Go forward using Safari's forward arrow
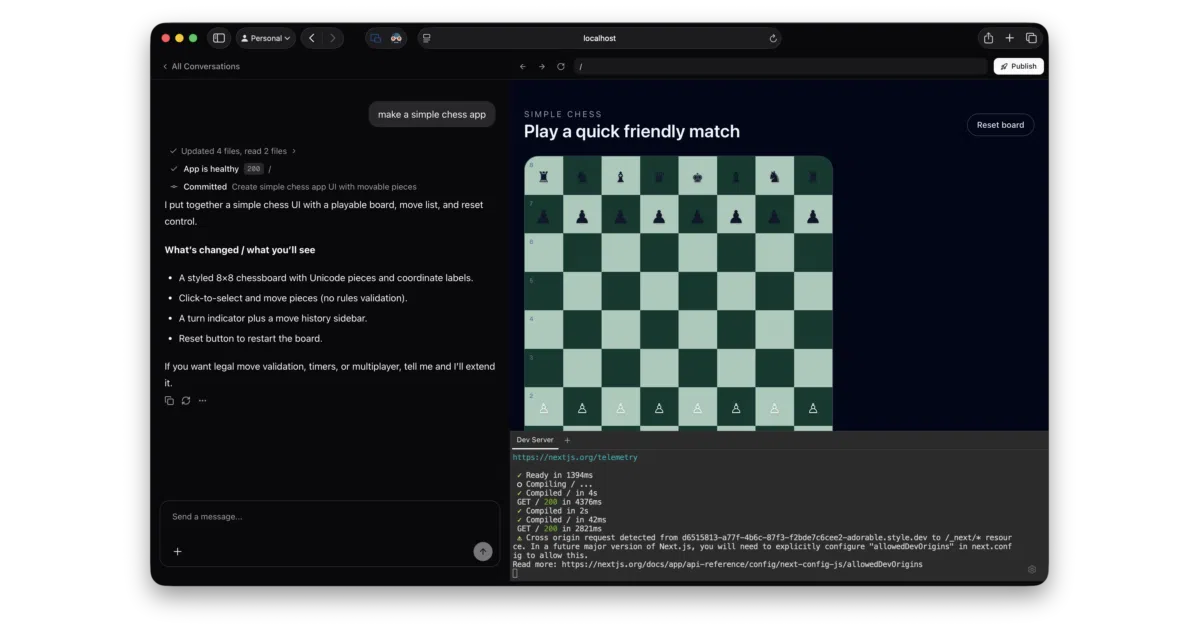This screenshot has height=630, width=1200. point(333,38)
